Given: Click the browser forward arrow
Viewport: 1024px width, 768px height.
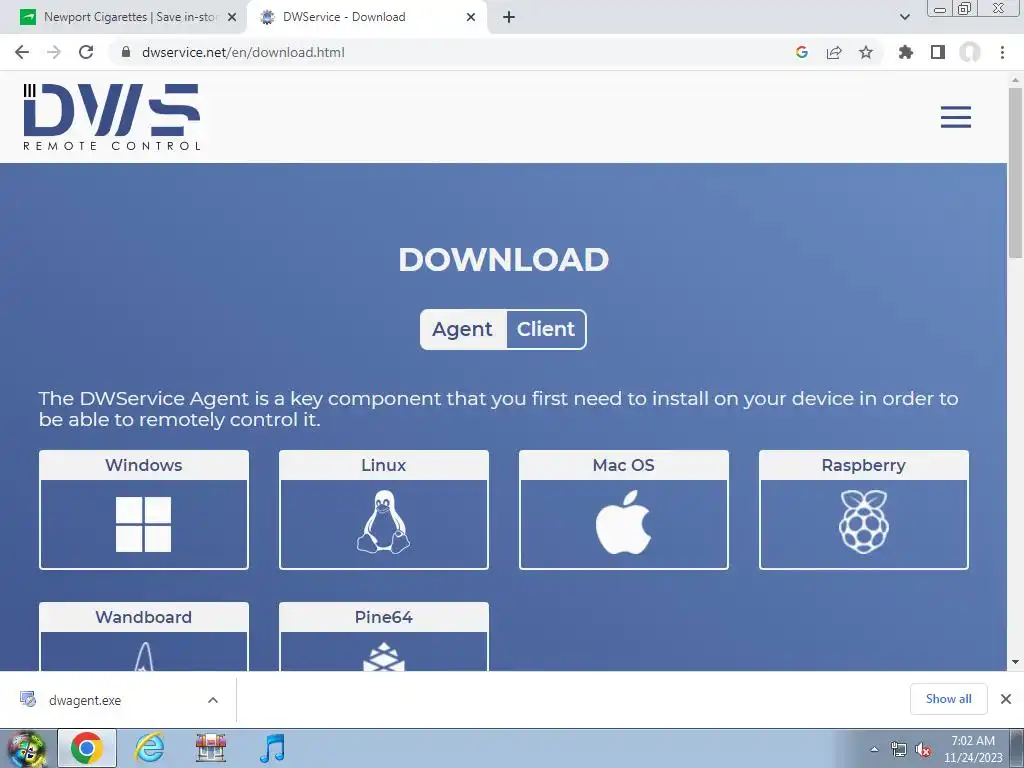Looking at the screenshot, I should point(54,52).
